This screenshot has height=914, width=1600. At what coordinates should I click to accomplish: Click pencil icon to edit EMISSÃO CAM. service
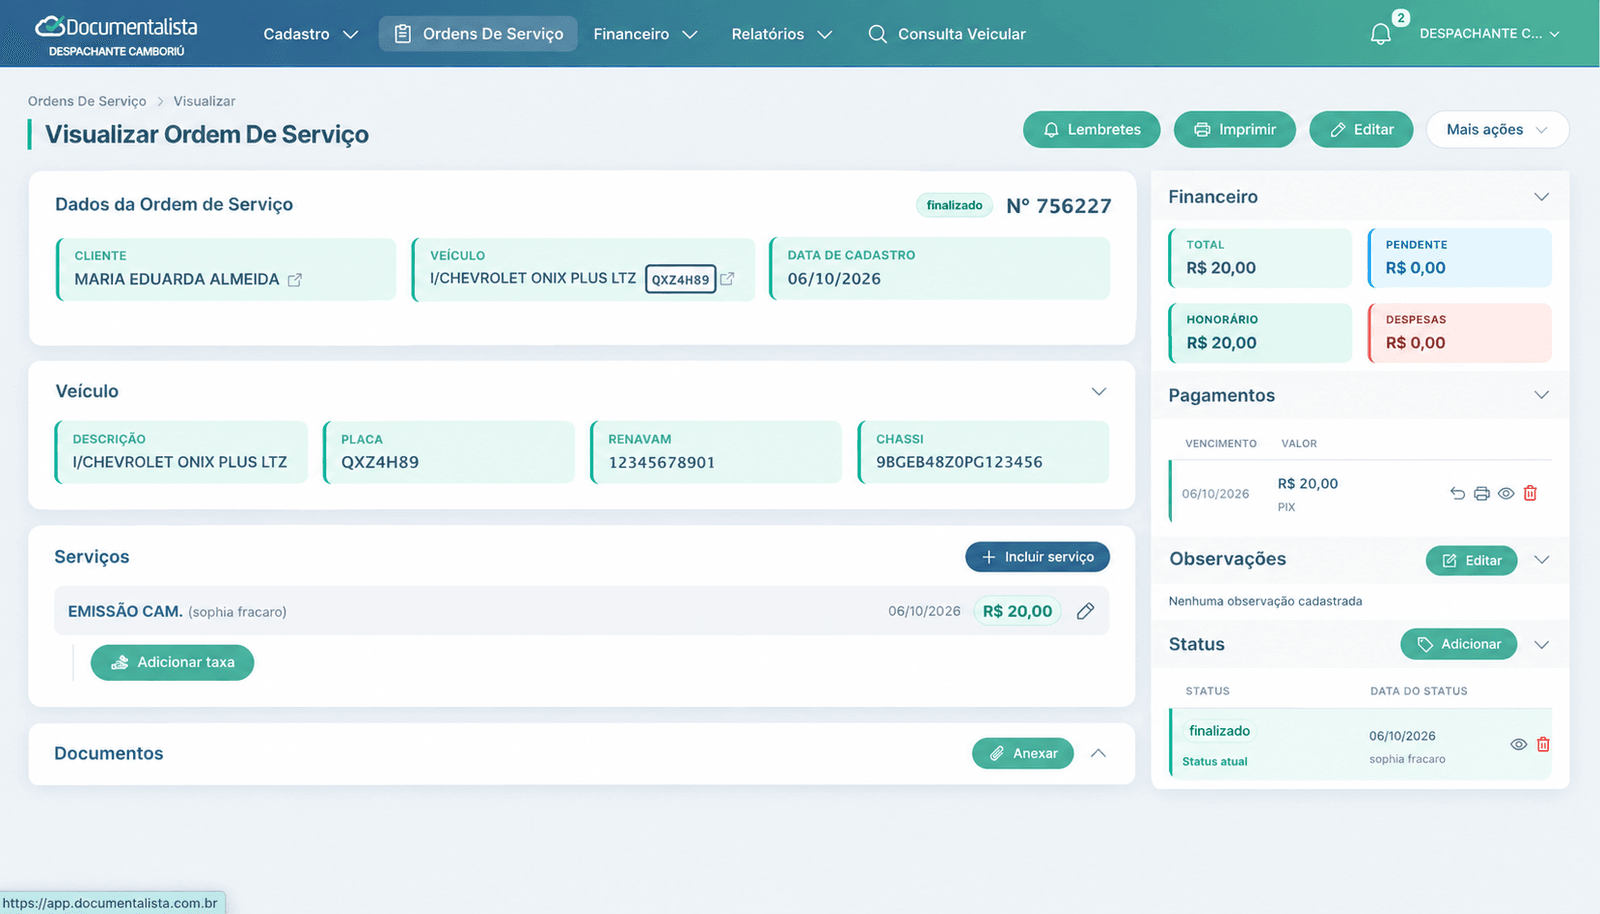[x=1085, y=611]
